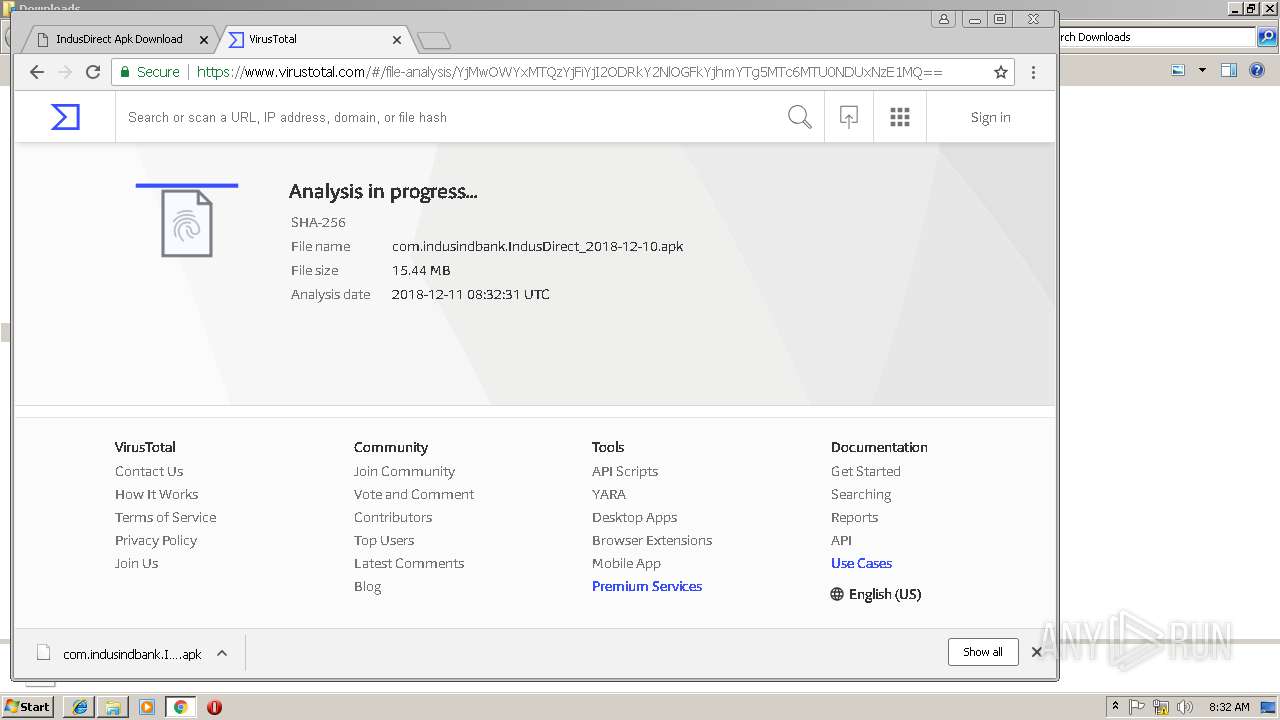Viewport: 1280px width, 720px height.
Task: Open the file explorer taskbar icon
Action: (113, 707)
